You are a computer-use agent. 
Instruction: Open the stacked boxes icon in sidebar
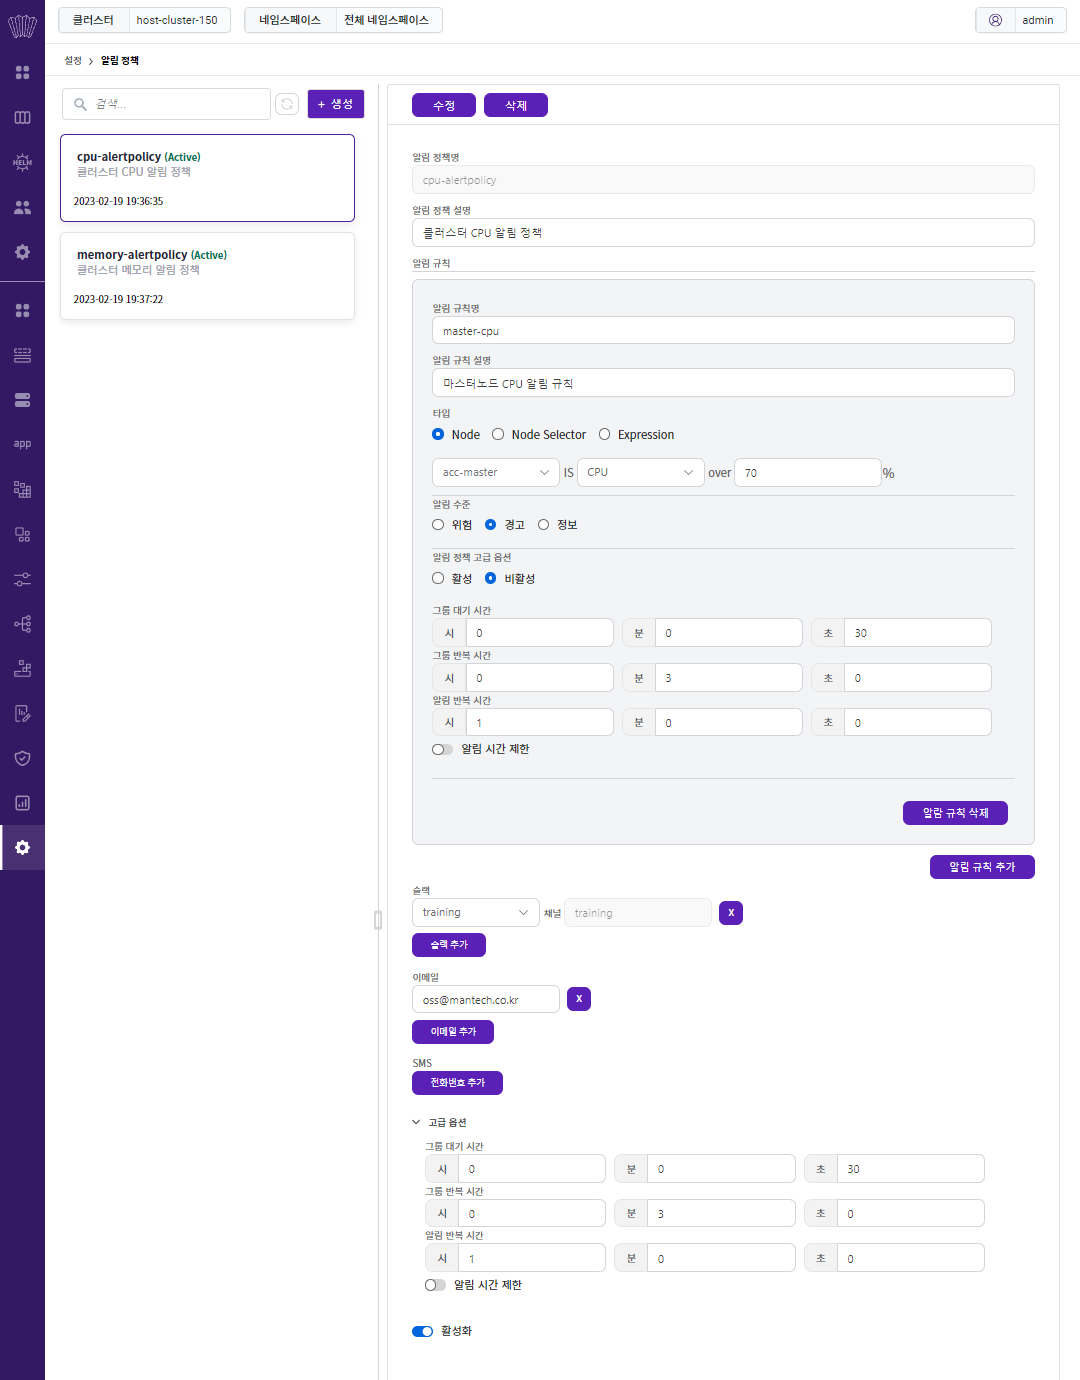coord(22,668)
